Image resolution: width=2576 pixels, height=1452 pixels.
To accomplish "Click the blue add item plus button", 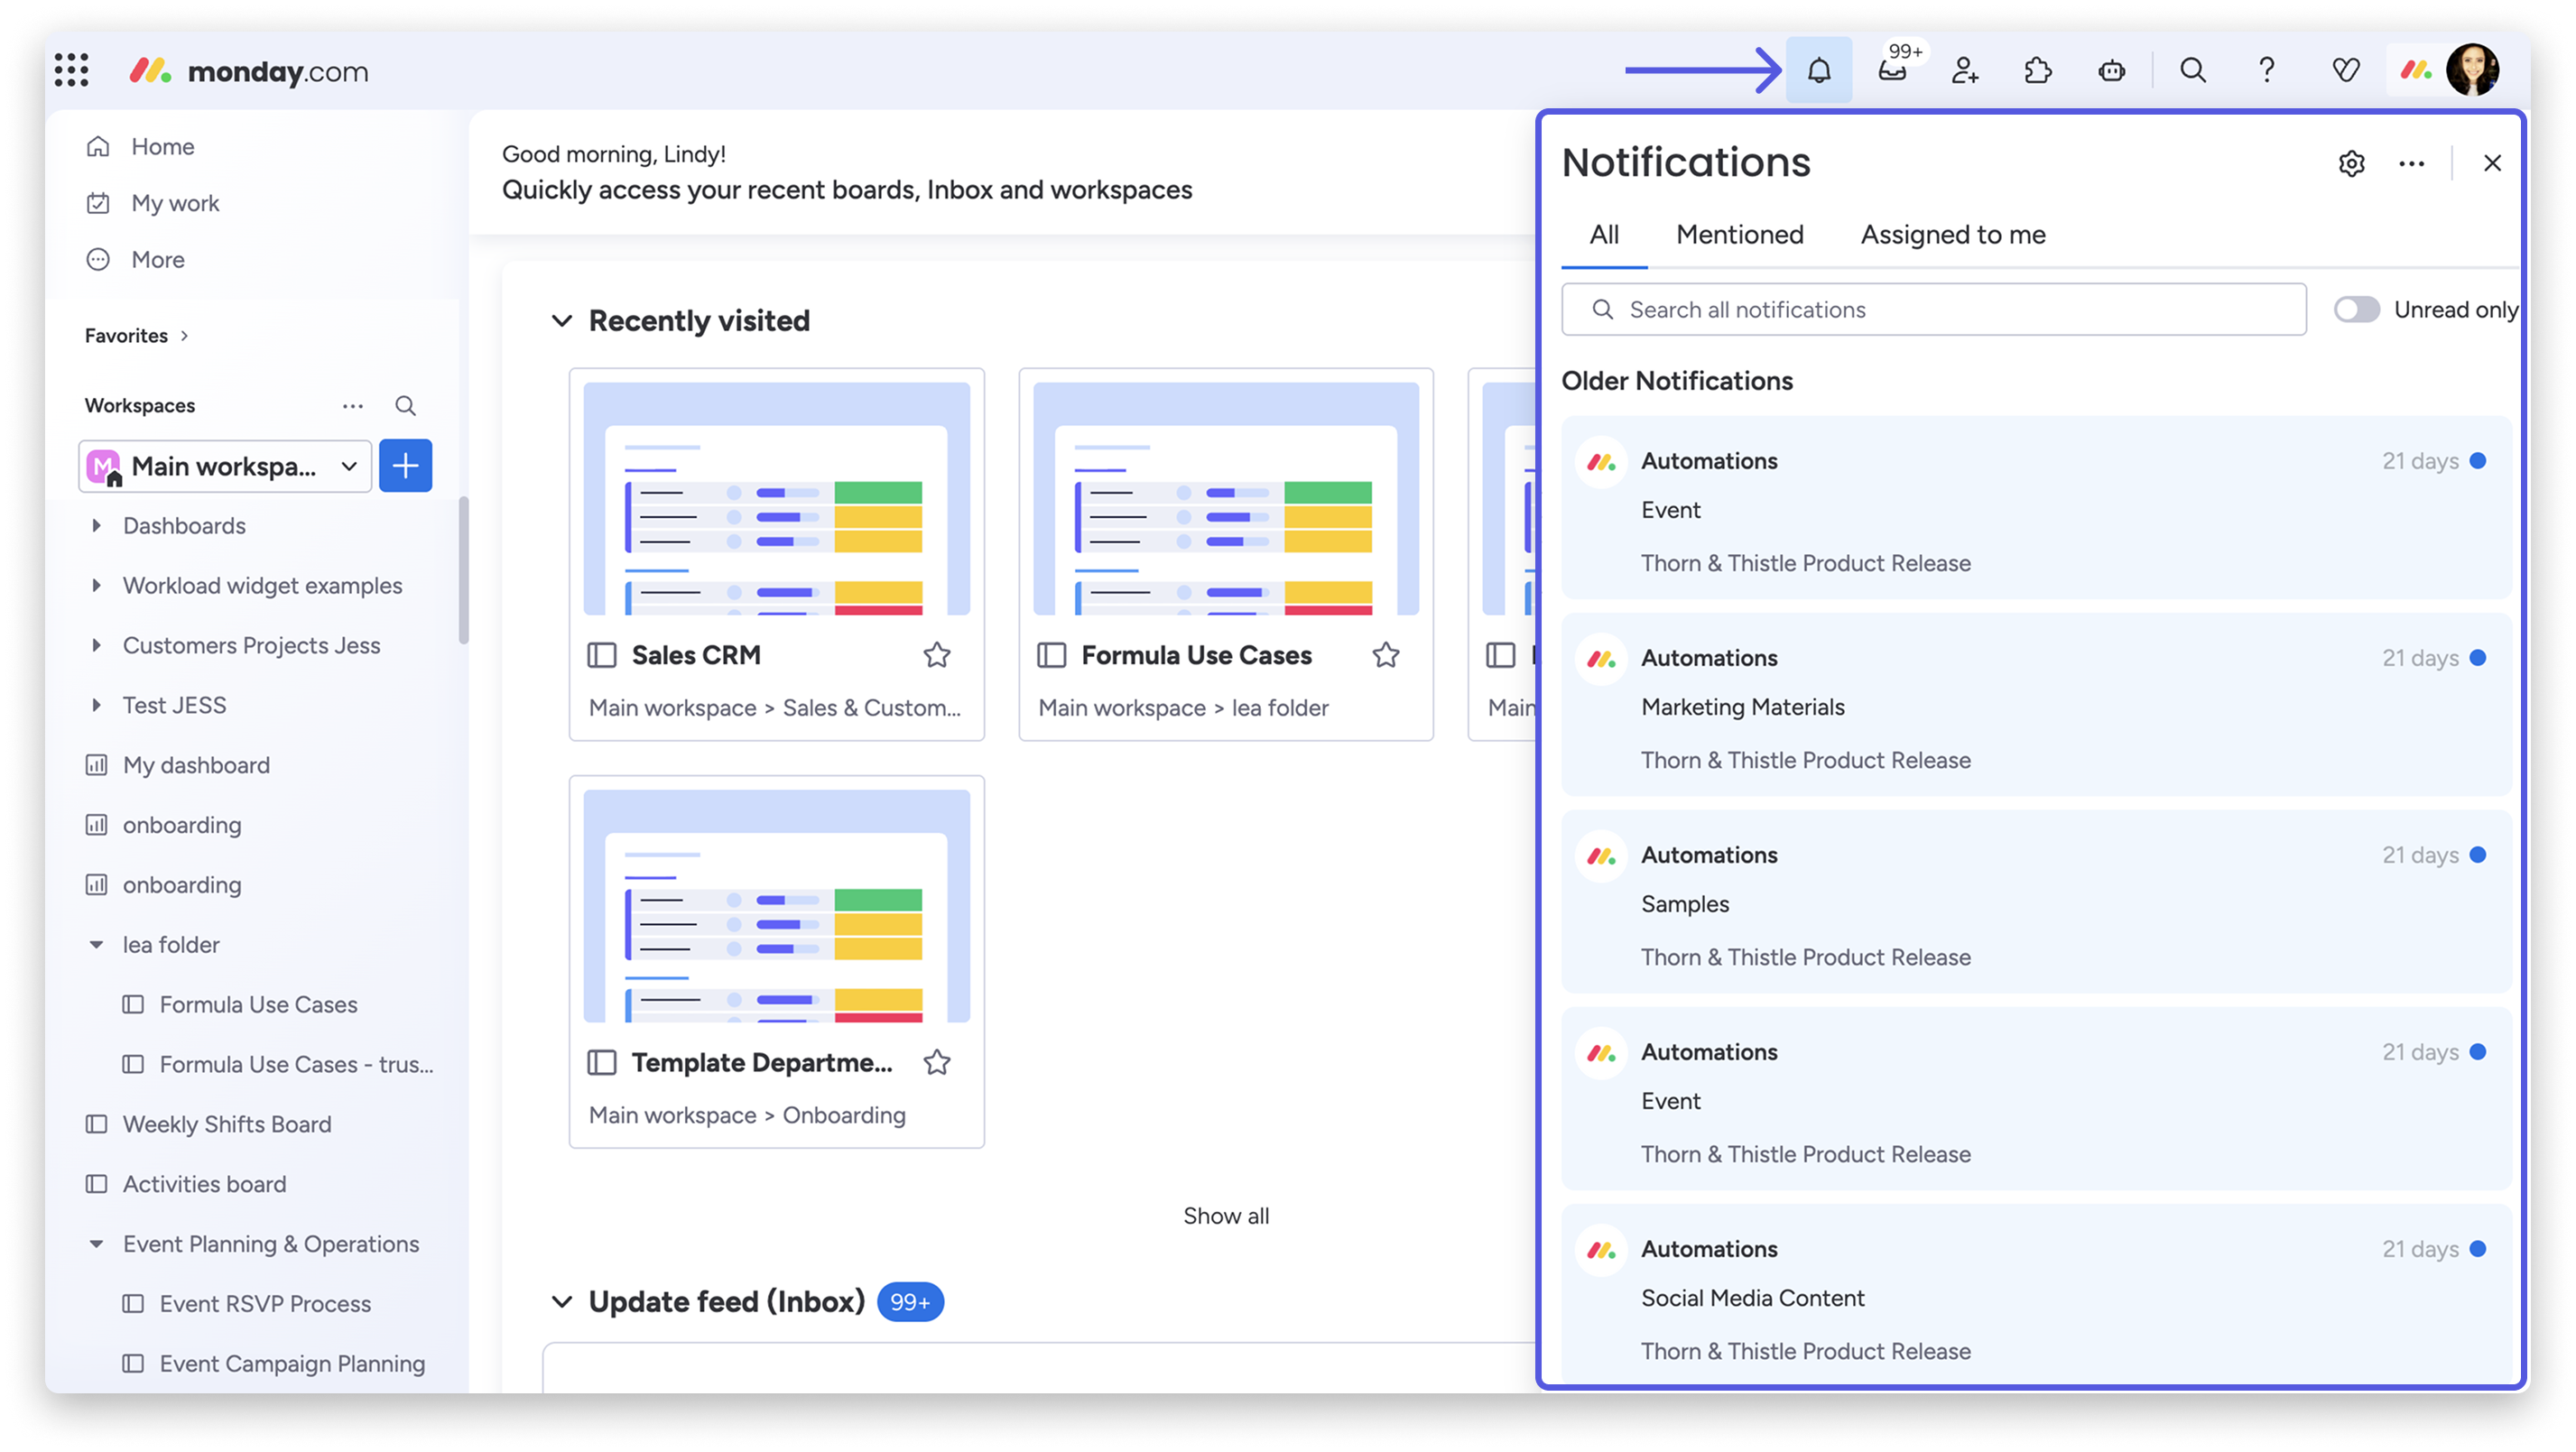I will (x=405, y=467).
